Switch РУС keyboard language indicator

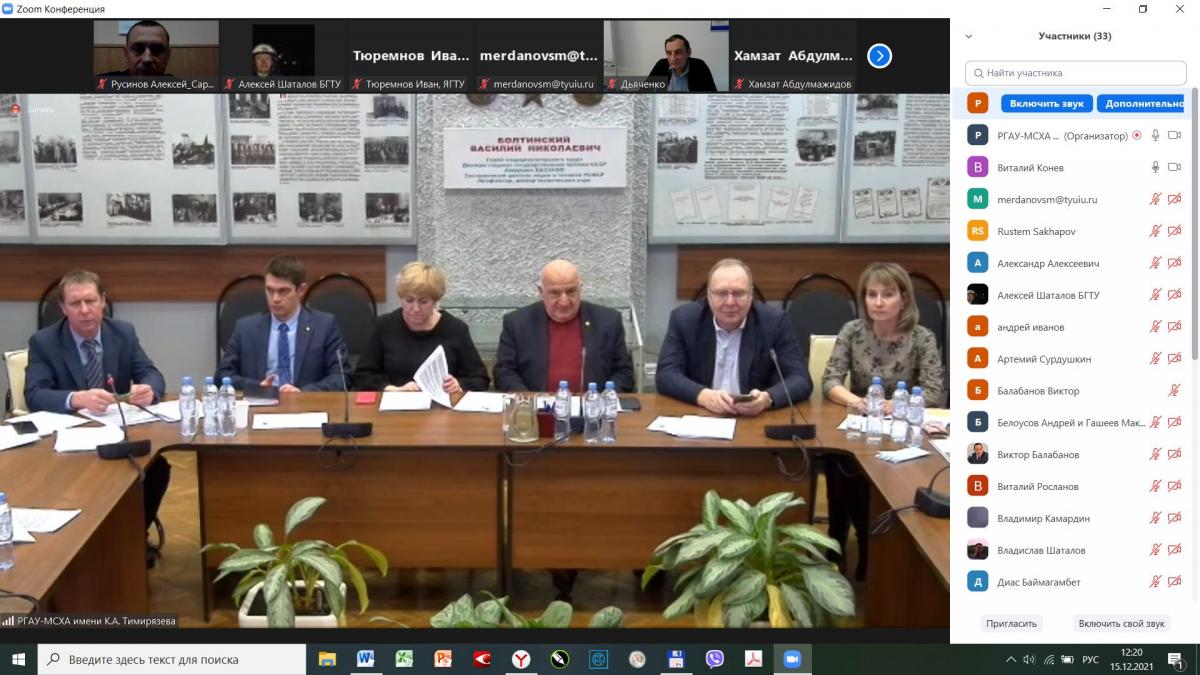pyautogui.click(x=1090, y=659)
